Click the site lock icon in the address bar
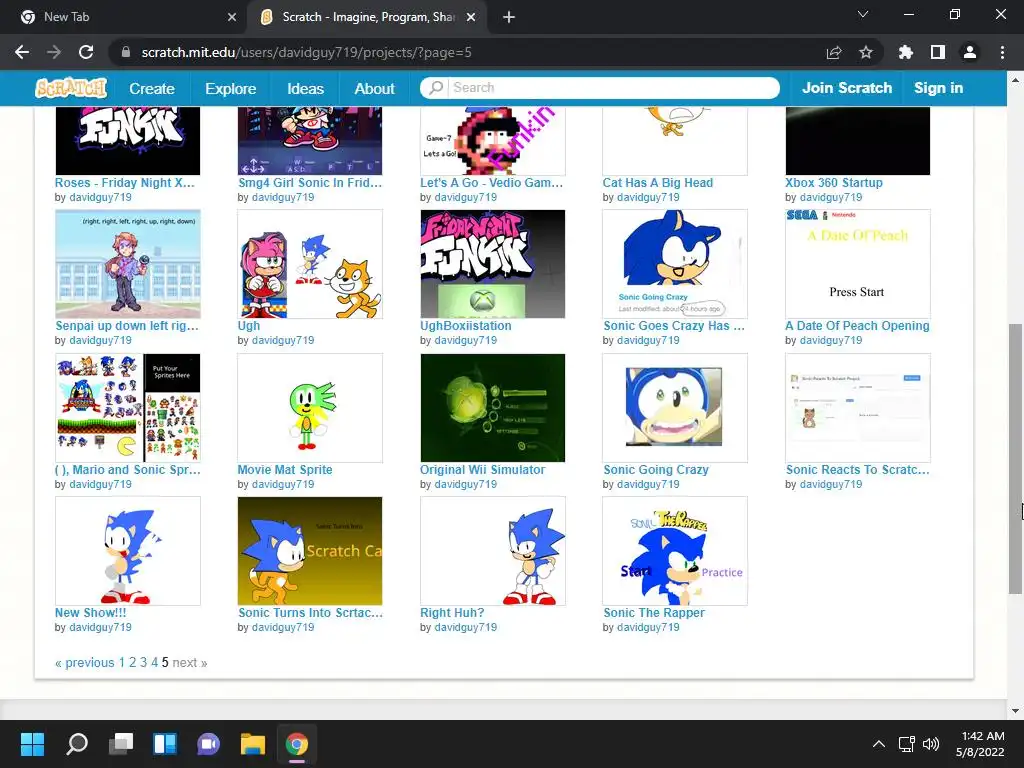Viewport: 1024px width, 768px height. pyautogui.click(x=126, y=52)
